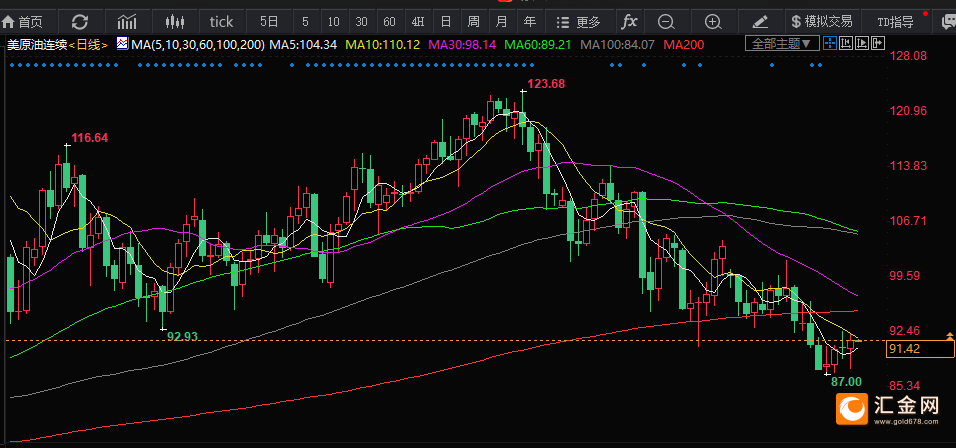Click the 92.93 low price marker
The image size is (956, 448).
click(183, 336)
